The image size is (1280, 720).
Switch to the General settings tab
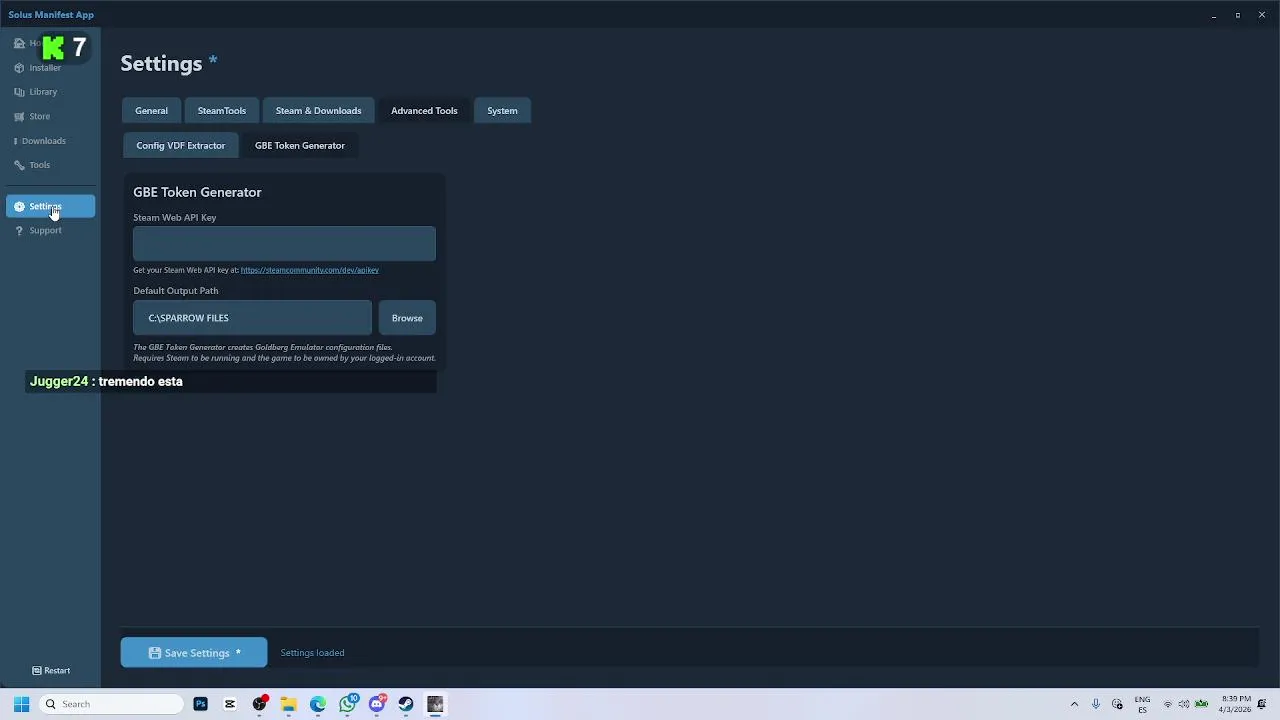coord(151,110)
